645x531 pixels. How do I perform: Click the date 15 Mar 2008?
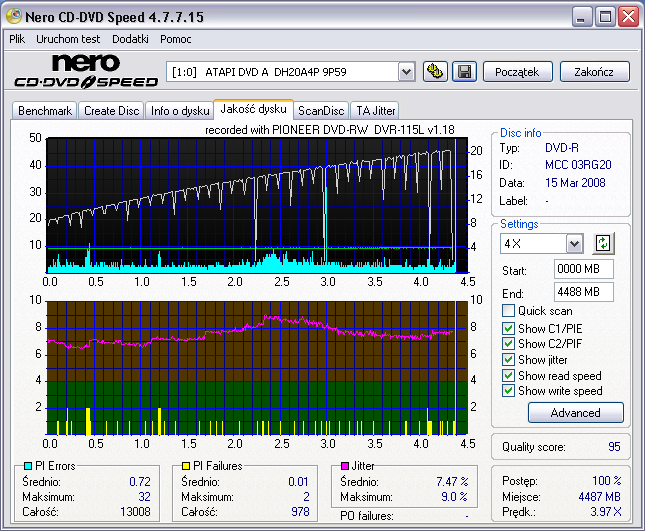point(575,183)
